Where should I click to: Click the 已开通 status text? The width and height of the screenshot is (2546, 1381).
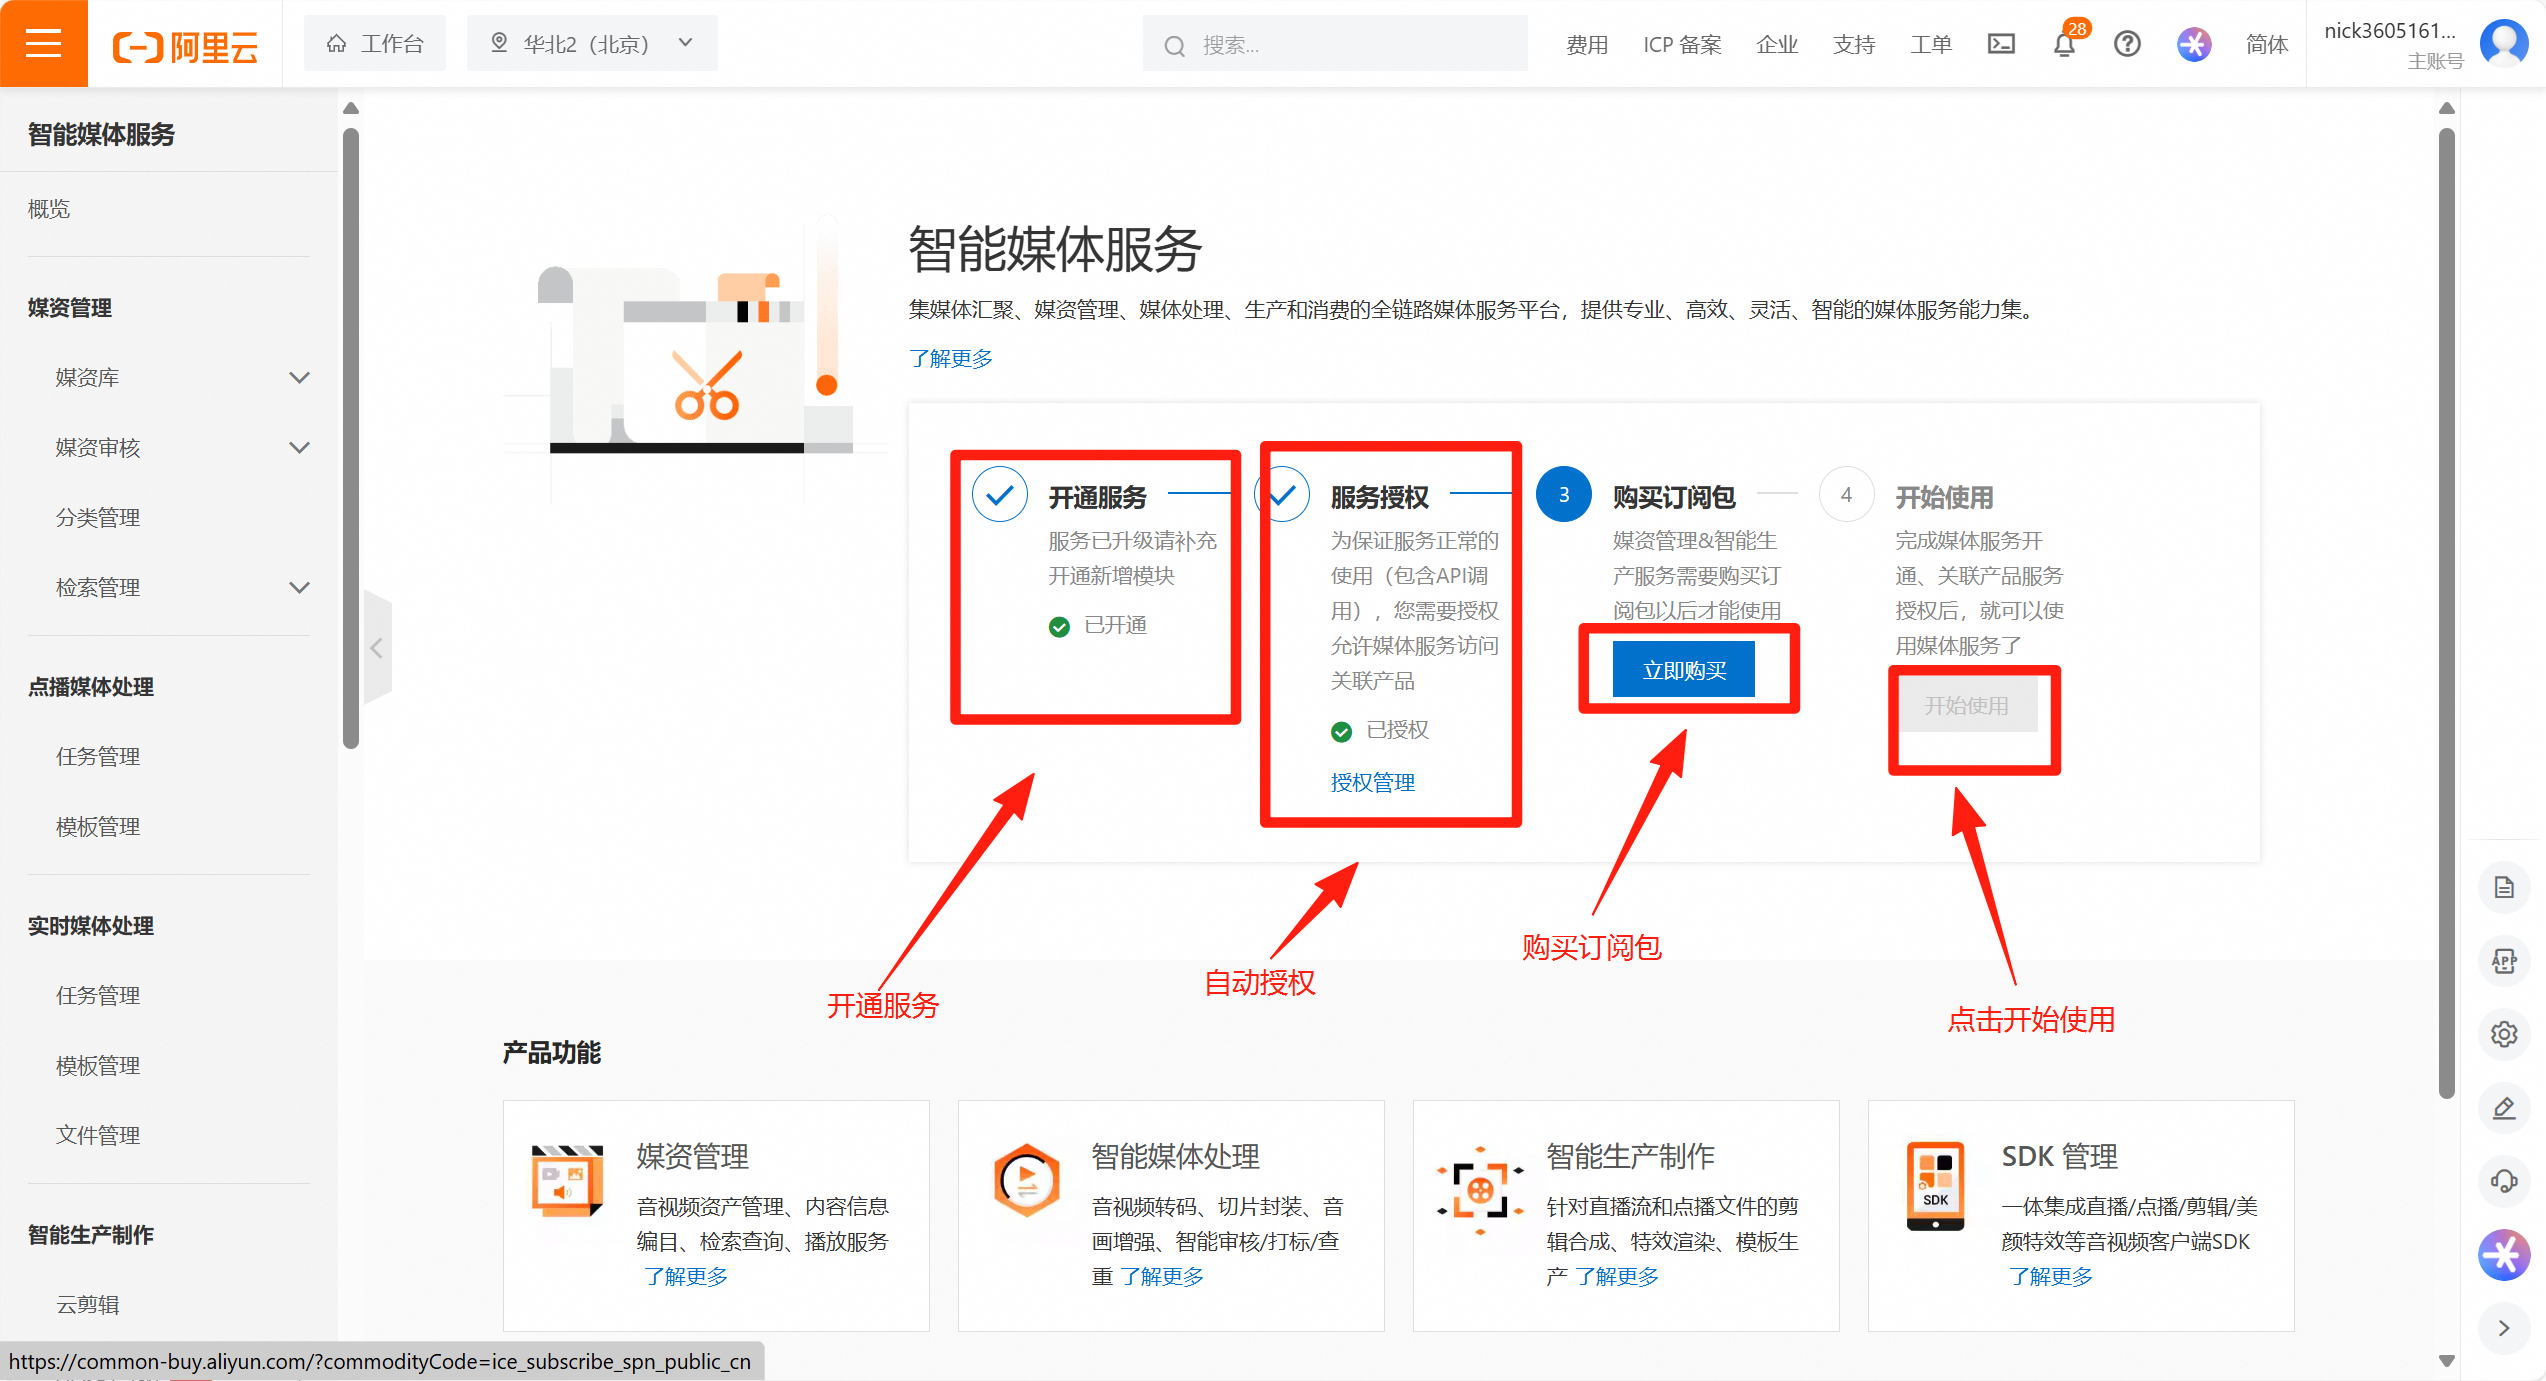(1115, 625)
